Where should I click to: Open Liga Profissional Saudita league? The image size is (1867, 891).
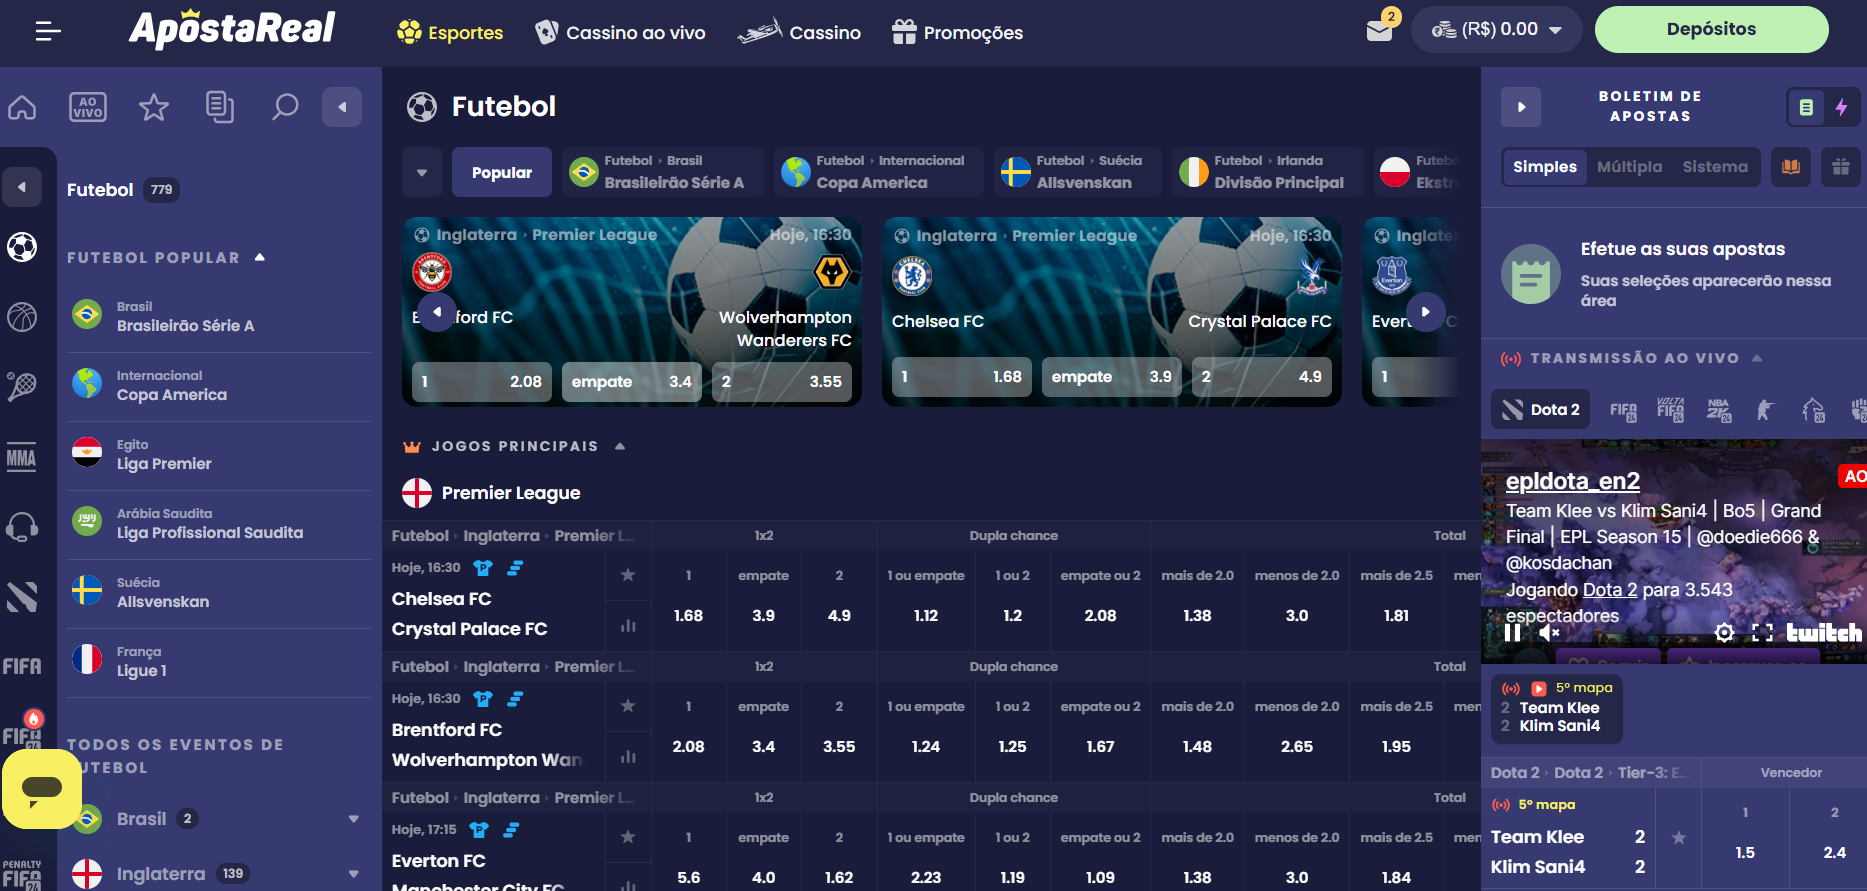click(x=220, y=523)
